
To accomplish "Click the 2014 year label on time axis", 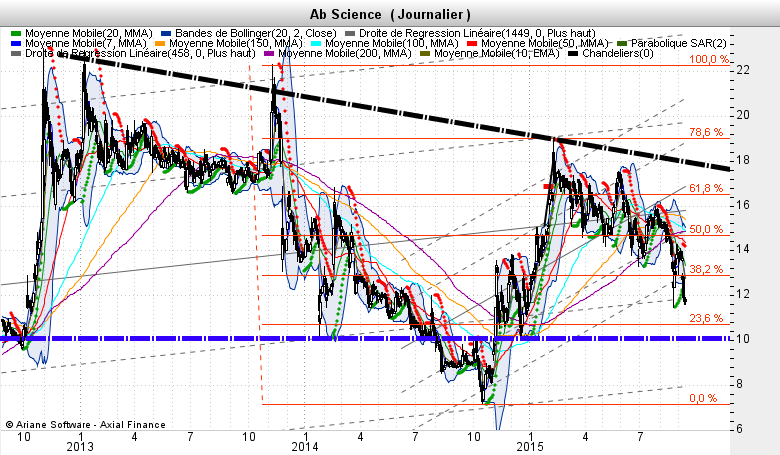I will [305, 447].
